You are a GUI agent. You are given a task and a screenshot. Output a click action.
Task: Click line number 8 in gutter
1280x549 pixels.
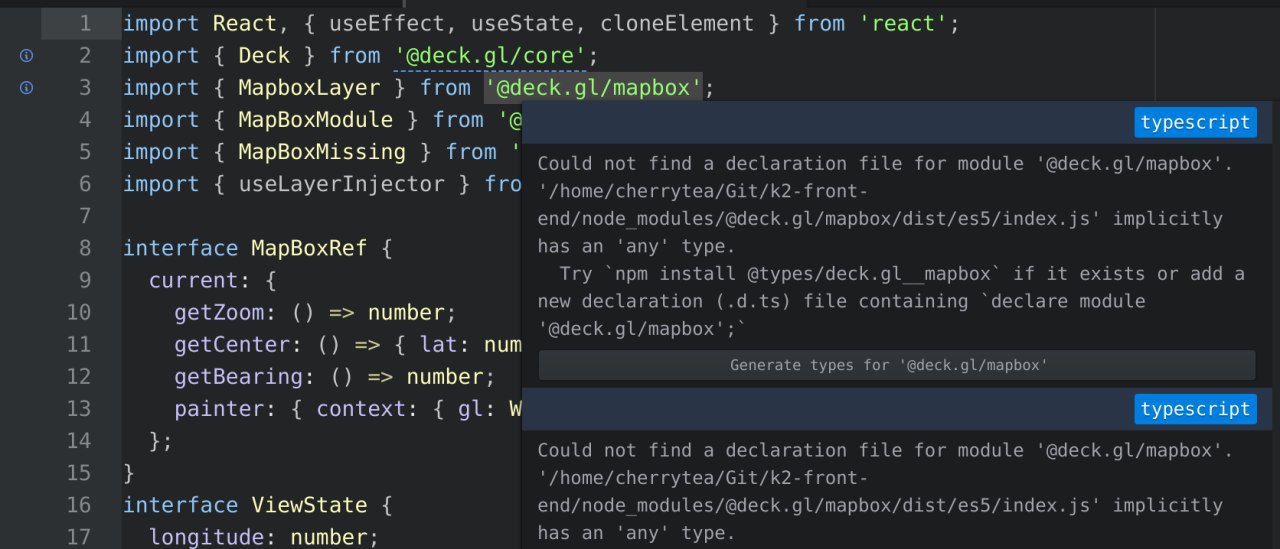(x=84, y=248)
